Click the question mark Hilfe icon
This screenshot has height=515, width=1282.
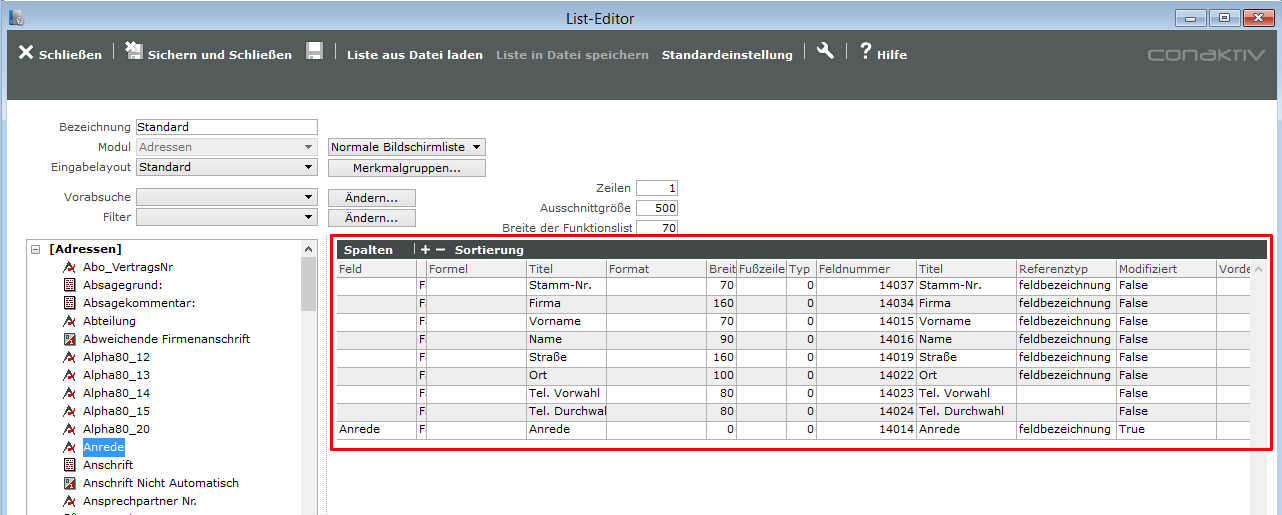(865, 52)
